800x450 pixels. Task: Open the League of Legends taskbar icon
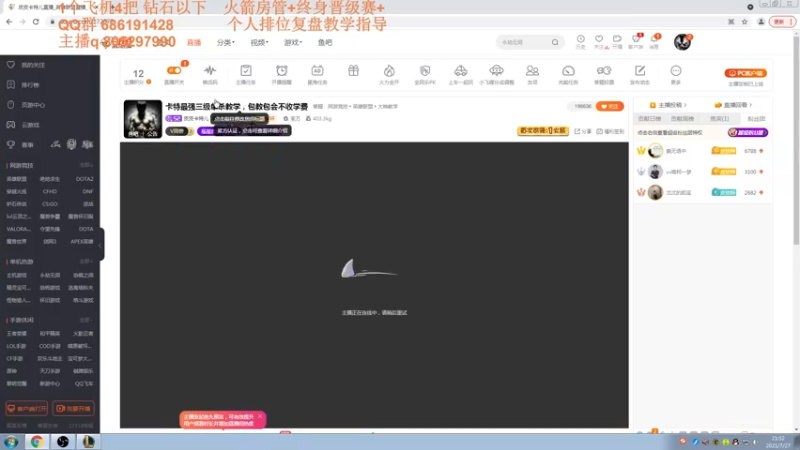tap(88, 441)
